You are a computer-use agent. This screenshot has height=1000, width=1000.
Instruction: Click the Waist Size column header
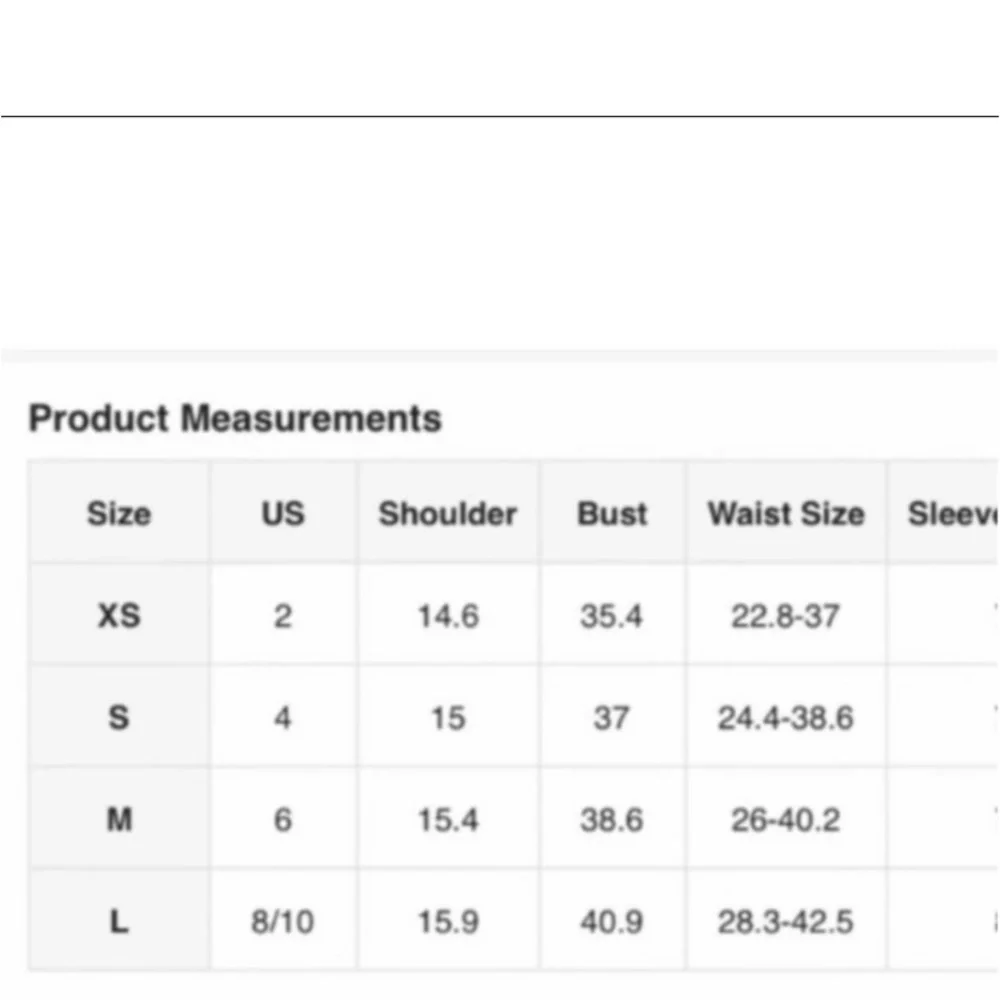(x=786, y=514)
